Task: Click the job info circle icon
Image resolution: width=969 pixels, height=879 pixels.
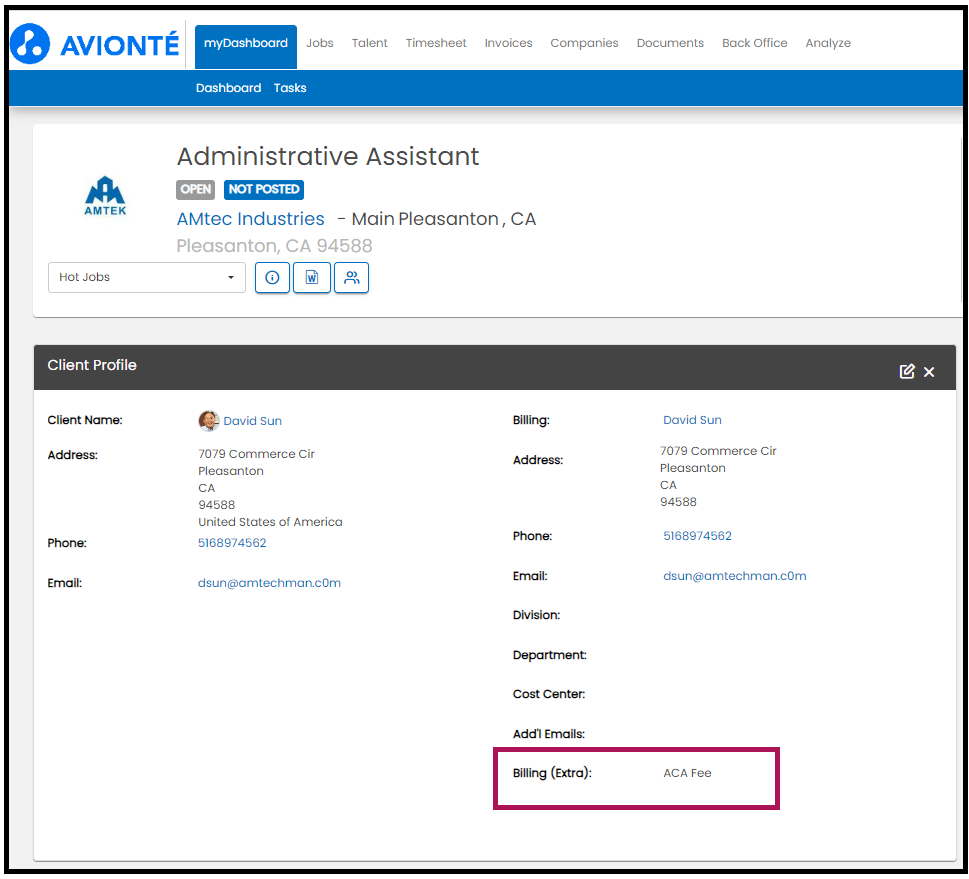Action: (x=272, y=278)
